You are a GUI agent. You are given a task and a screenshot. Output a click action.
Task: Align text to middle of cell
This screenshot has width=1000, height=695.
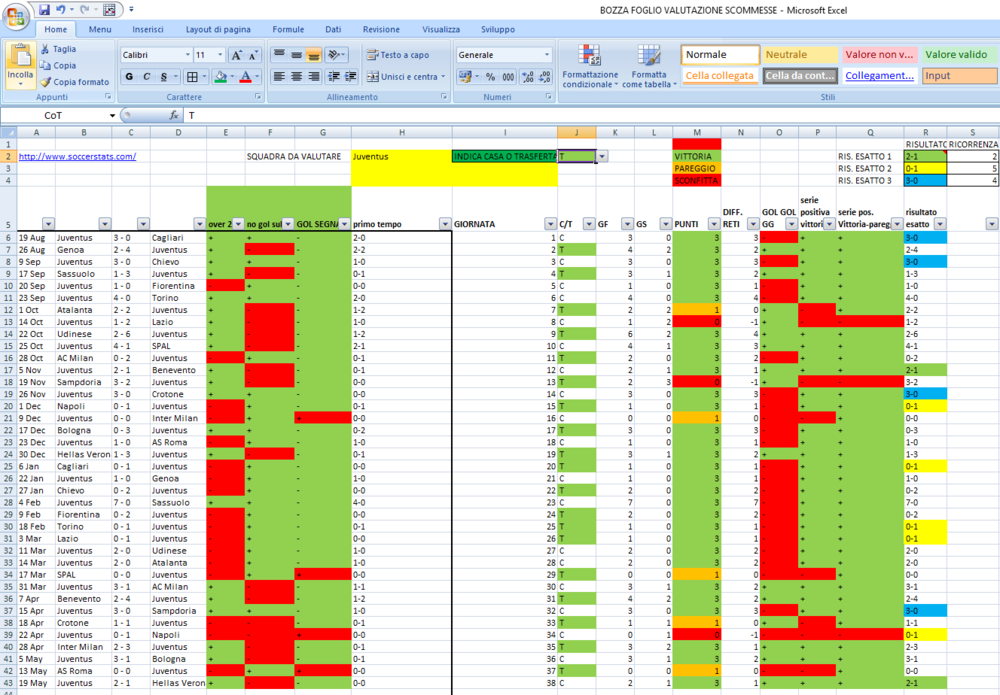tap(296, 55)
